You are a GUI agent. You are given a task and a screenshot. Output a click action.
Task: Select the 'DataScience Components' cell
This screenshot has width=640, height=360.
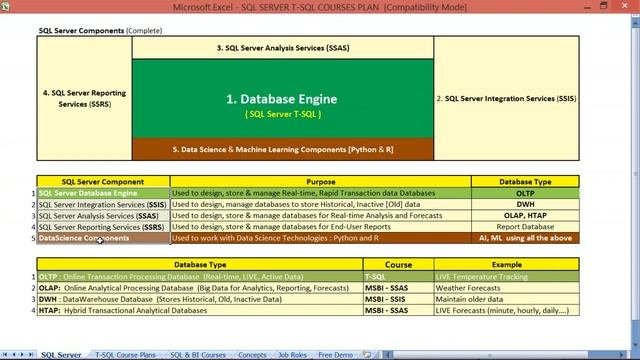103,238
